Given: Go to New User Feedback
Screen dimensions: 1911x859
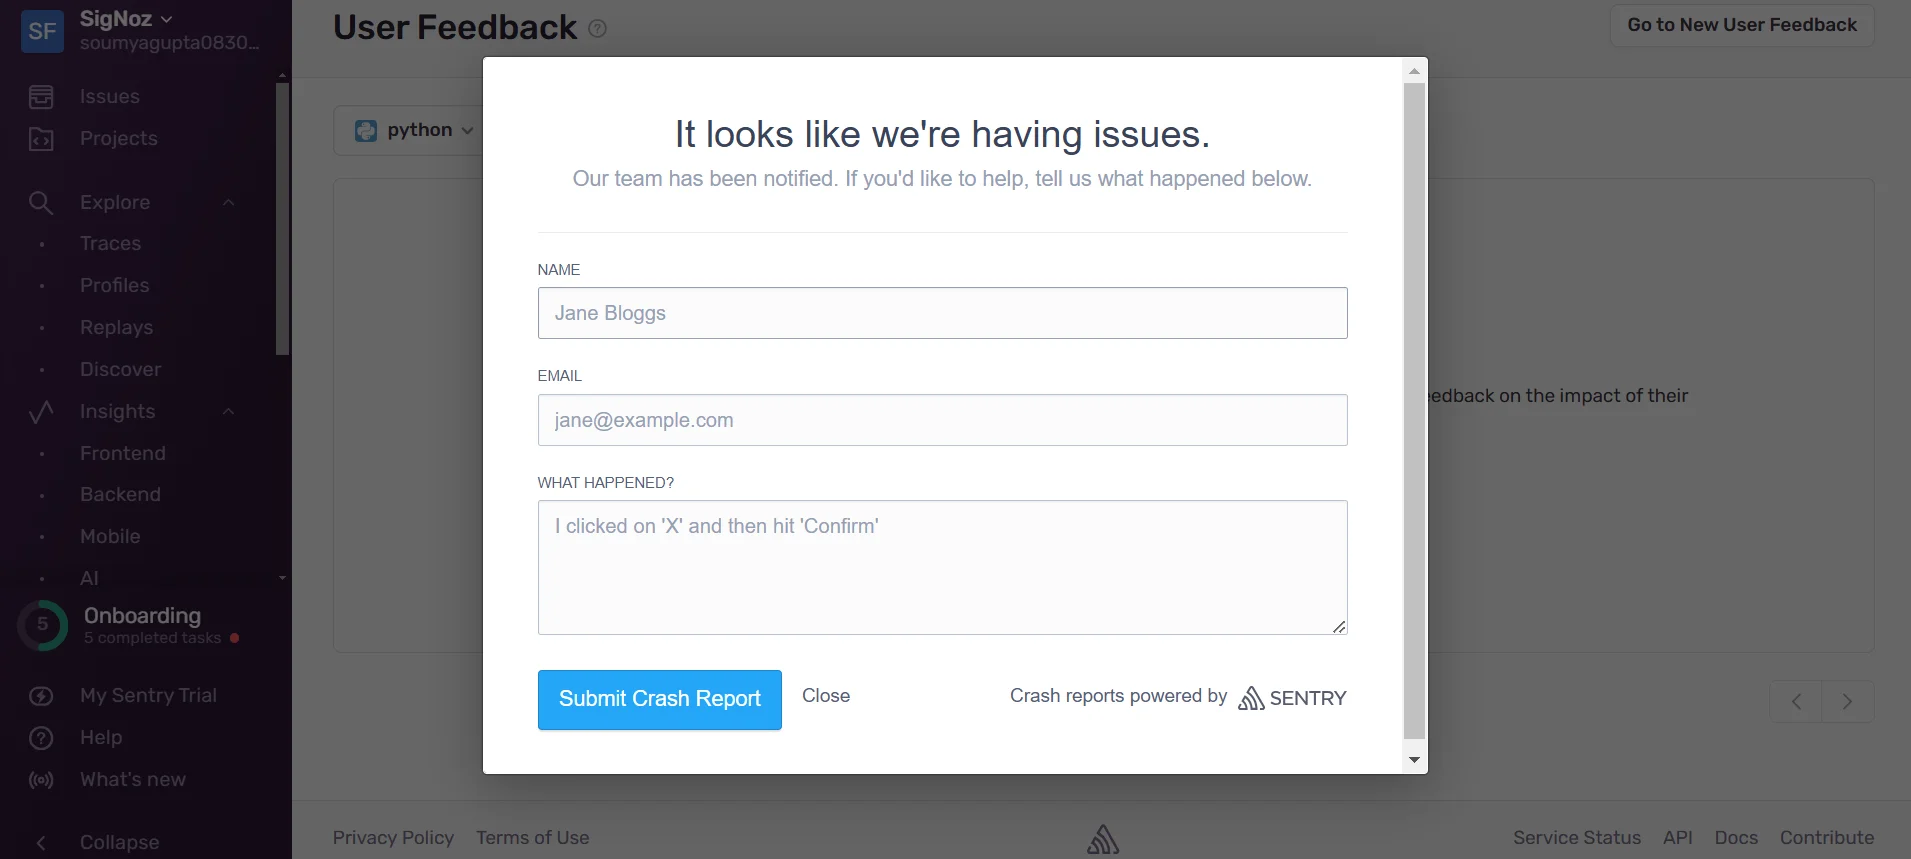Looking at the screenshot, I should [1741, 24].
